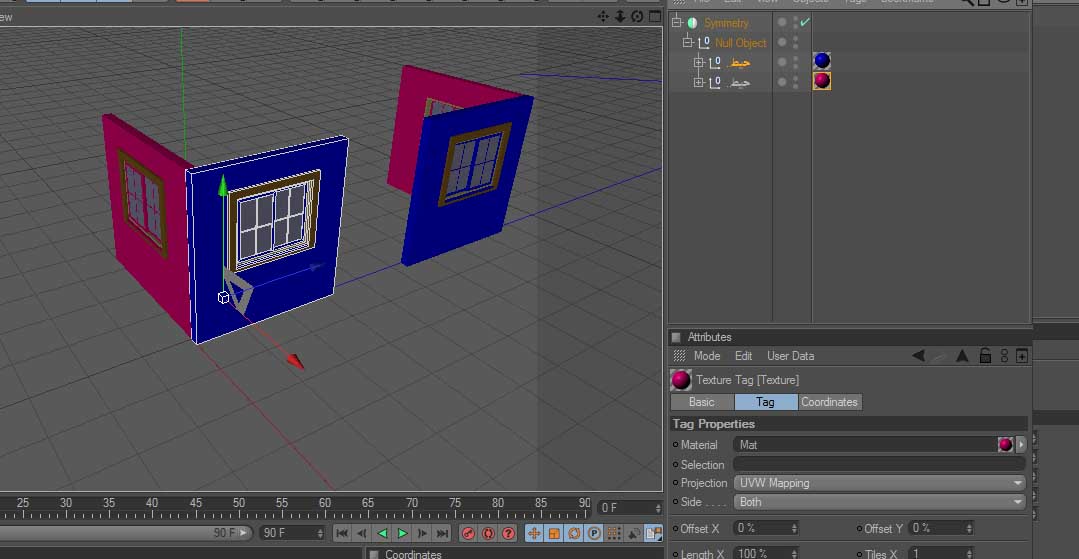Click the Symmetry object icon

[692, 23]
